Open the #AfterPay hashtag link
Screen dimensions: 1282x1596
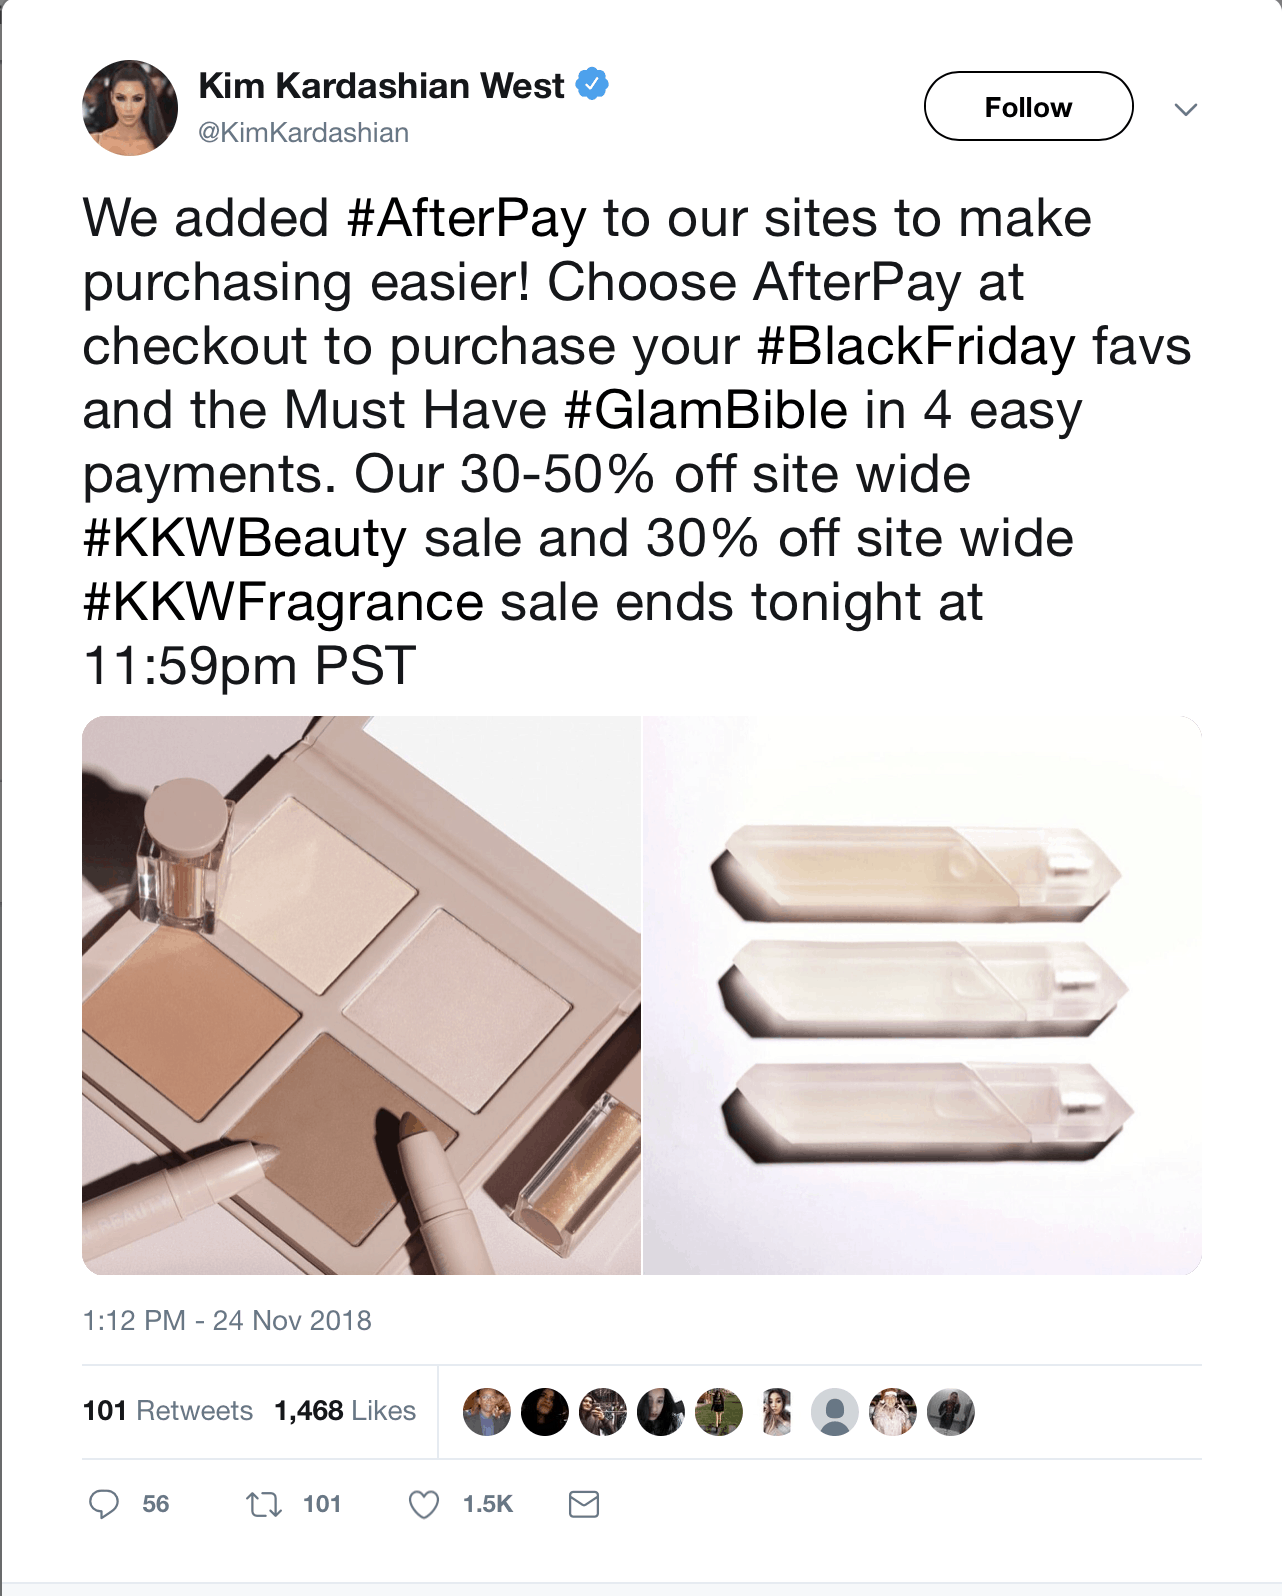pos(466,218)
